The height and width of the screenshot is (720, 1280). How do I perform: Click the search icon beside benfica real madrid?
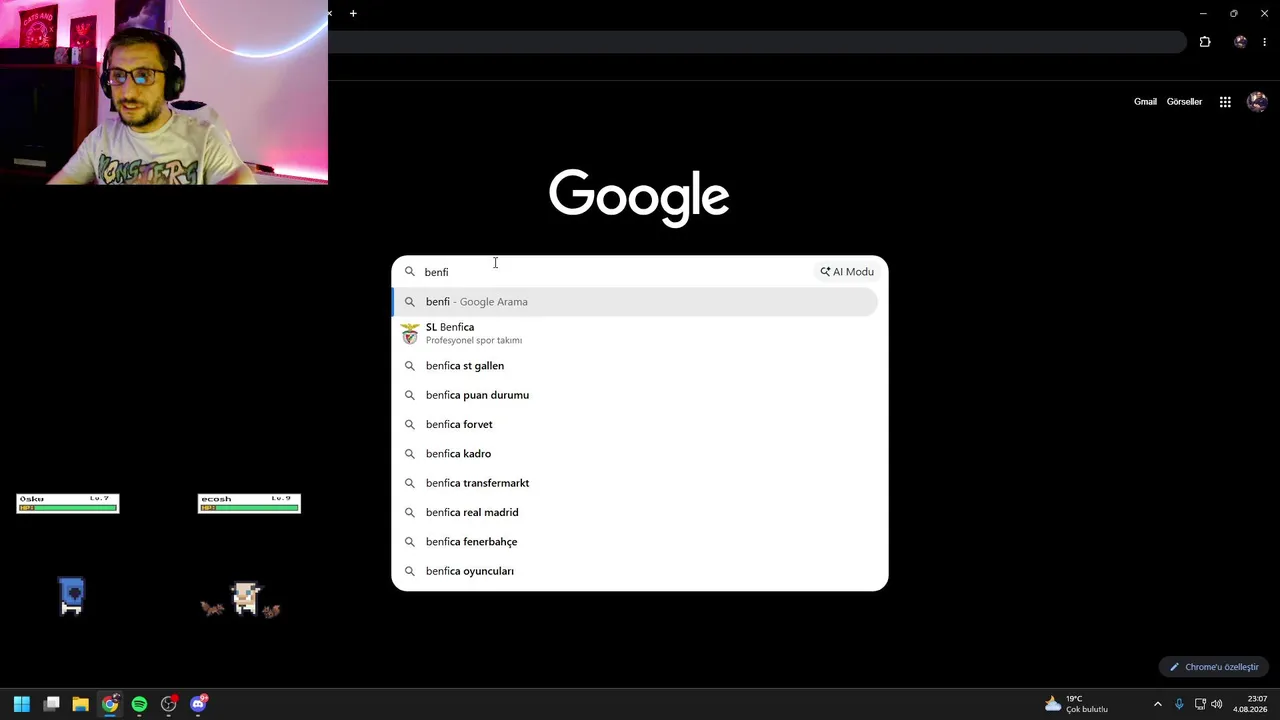pyautogui.click(x=410, y=512)
